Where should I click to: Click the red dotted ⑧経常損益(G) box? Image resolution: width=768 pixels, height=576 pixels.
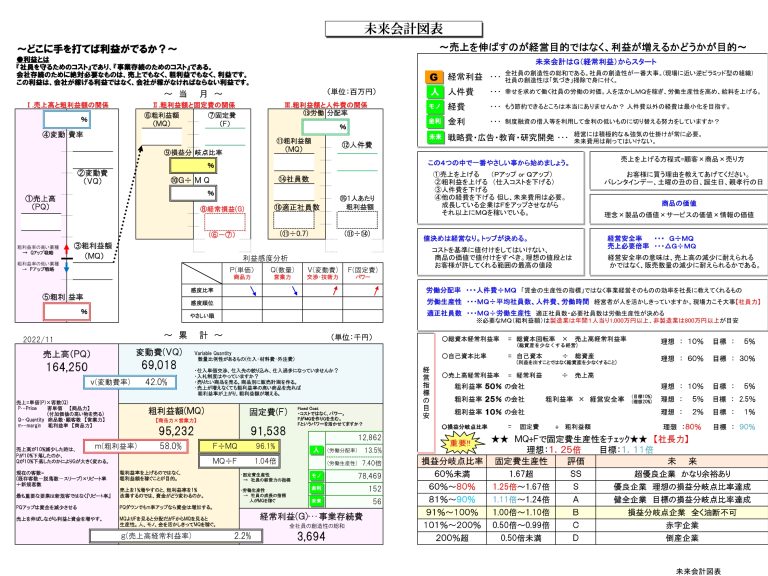pyautogui.click(x=224, y=222)
